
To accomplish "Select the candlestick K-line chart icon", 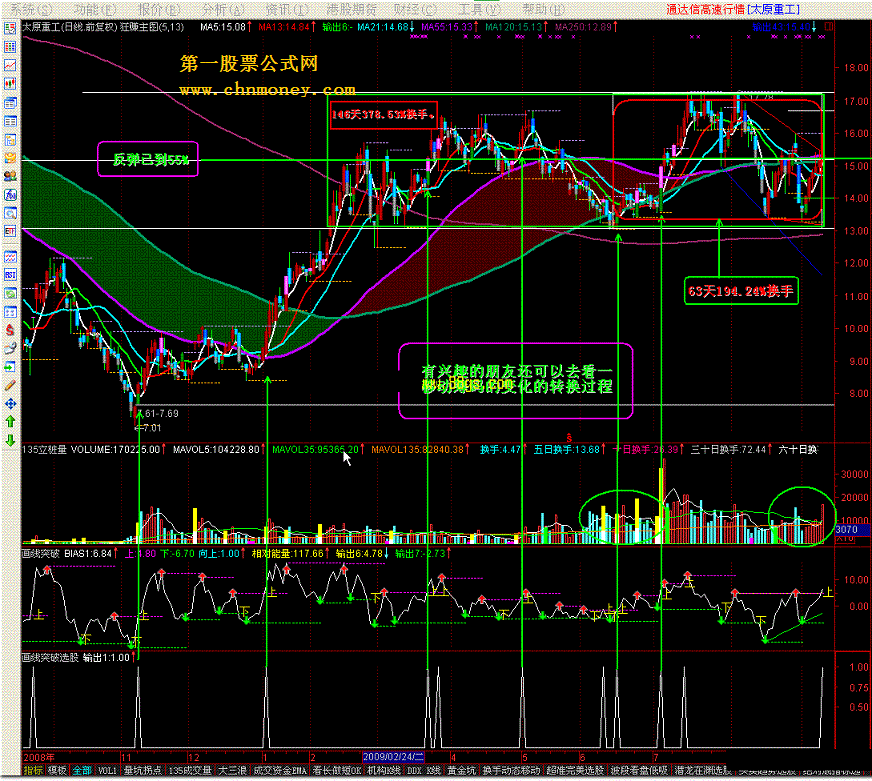I will point(10,84).
